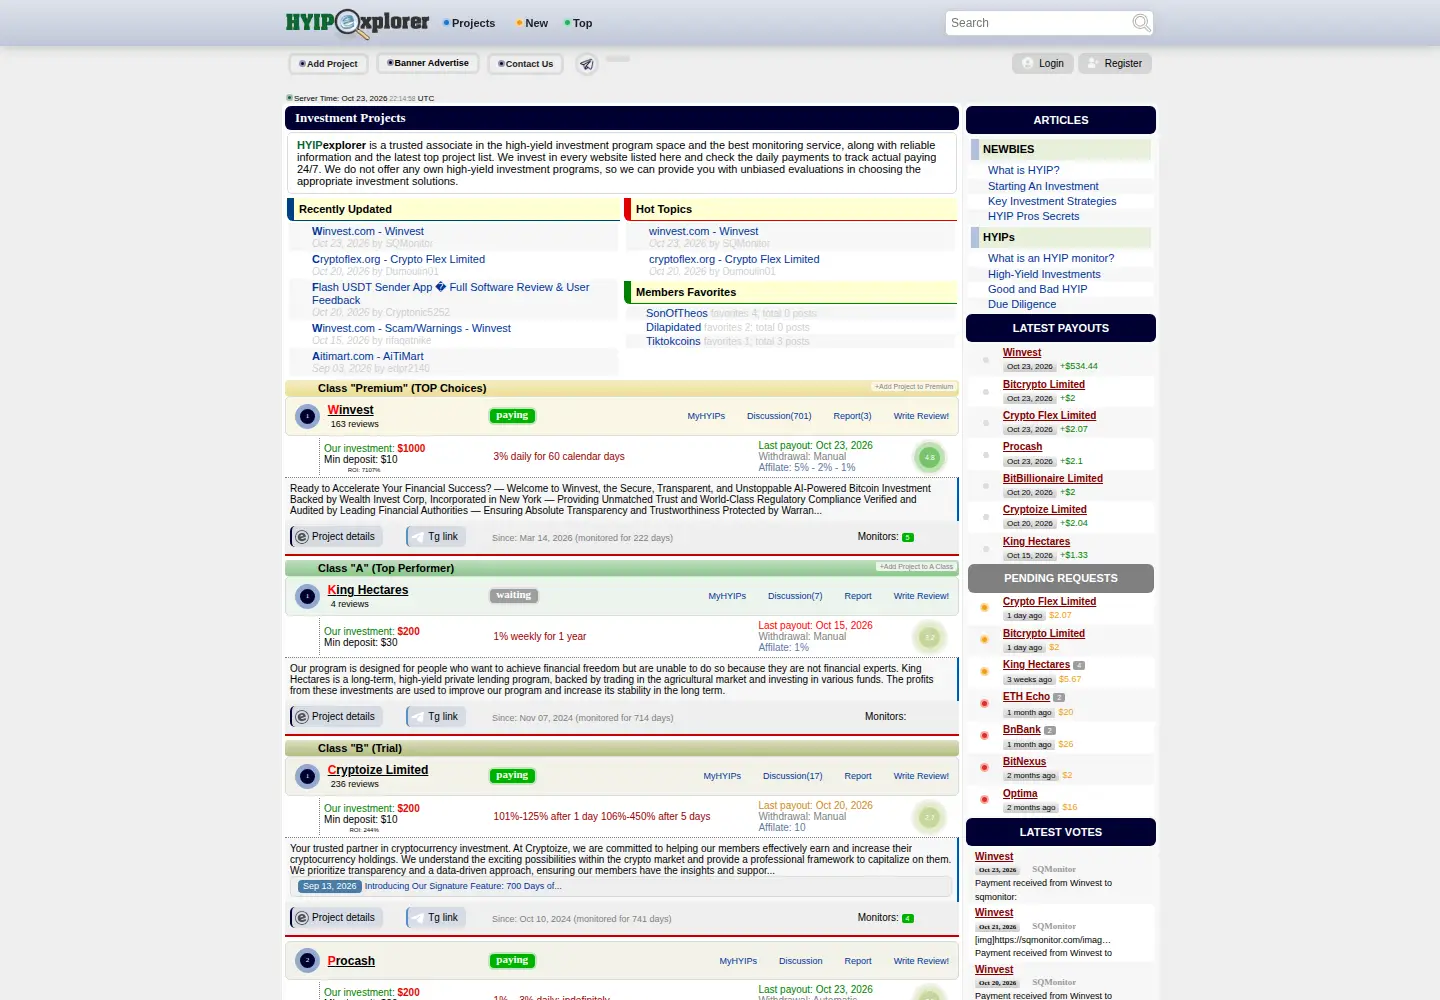The width and height of the screenshot is (1440, 1000).
Task: Click the Cryptoize Limited rank badge icon
Action: [307, 776]
